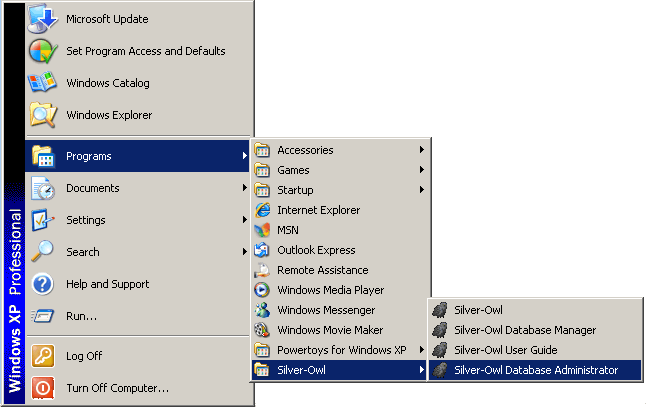
Task: Expand the Accessories submenu arrow
Action: pyautogui.click(x=422, y=150)
